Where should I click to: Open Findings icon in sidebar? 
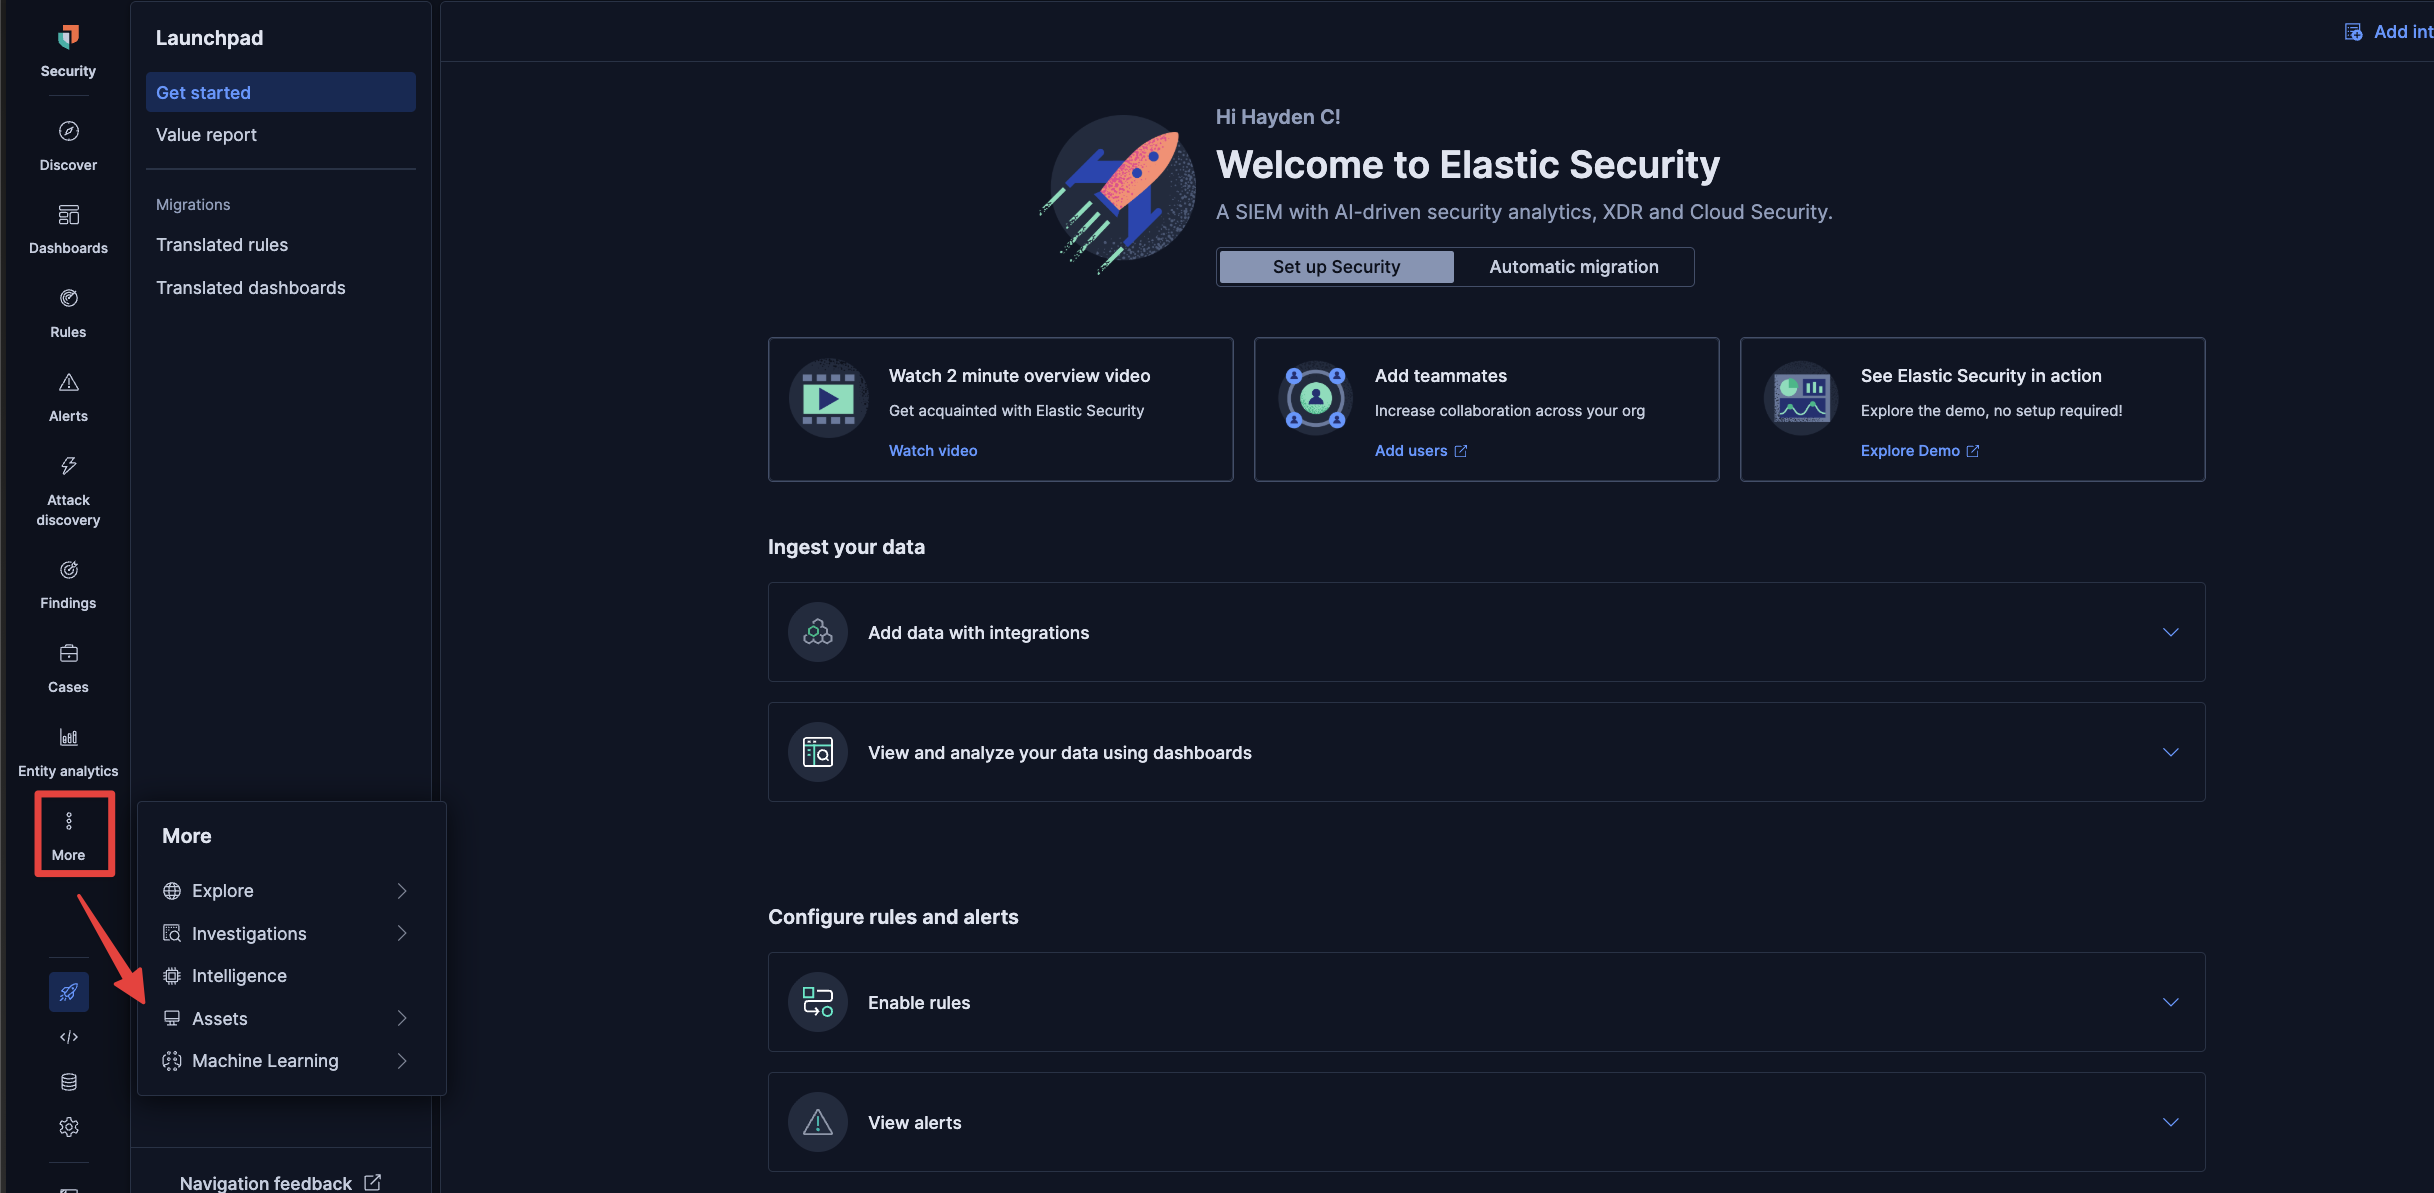(68, 570)
